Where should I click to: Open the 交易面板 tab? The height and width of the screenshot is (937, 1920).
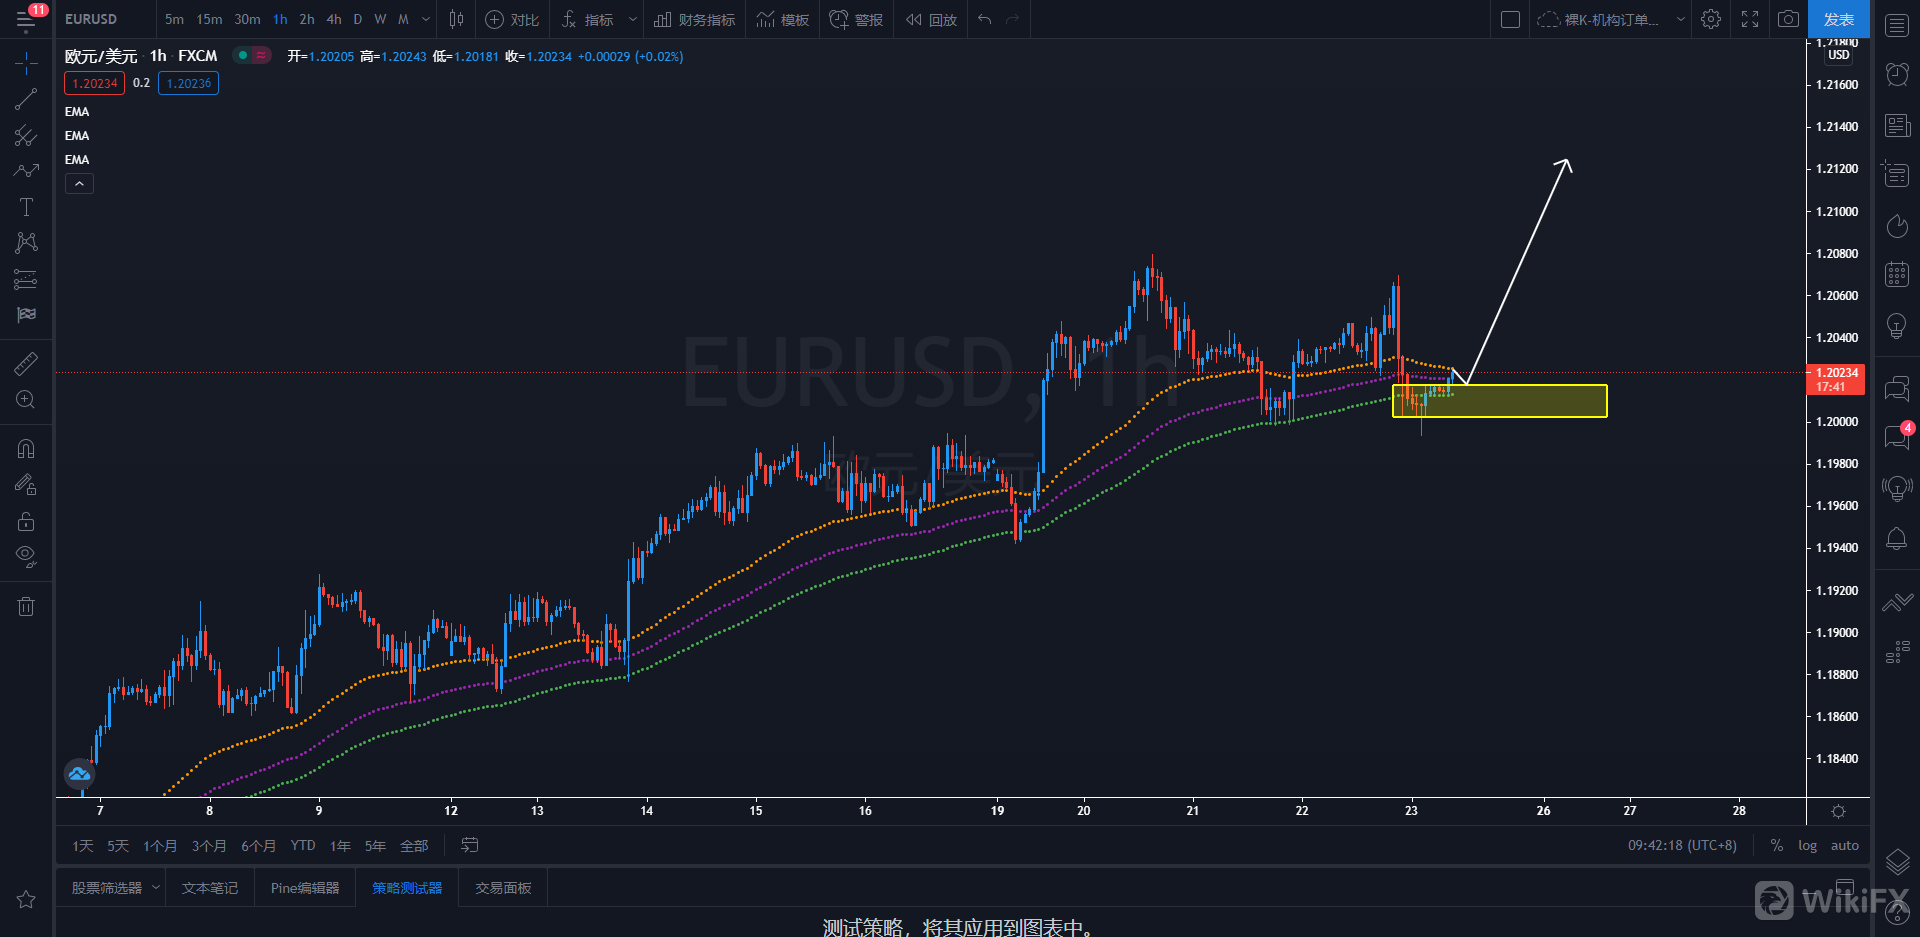coord(503,888)
